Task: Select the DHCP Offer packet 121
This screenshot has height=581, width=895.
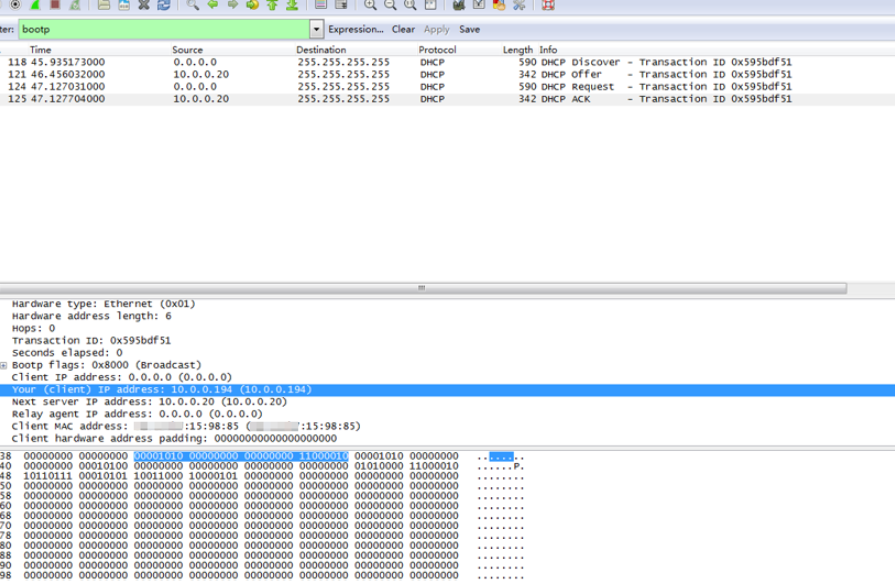Action: pyautogui.click(x=448, y=74)
